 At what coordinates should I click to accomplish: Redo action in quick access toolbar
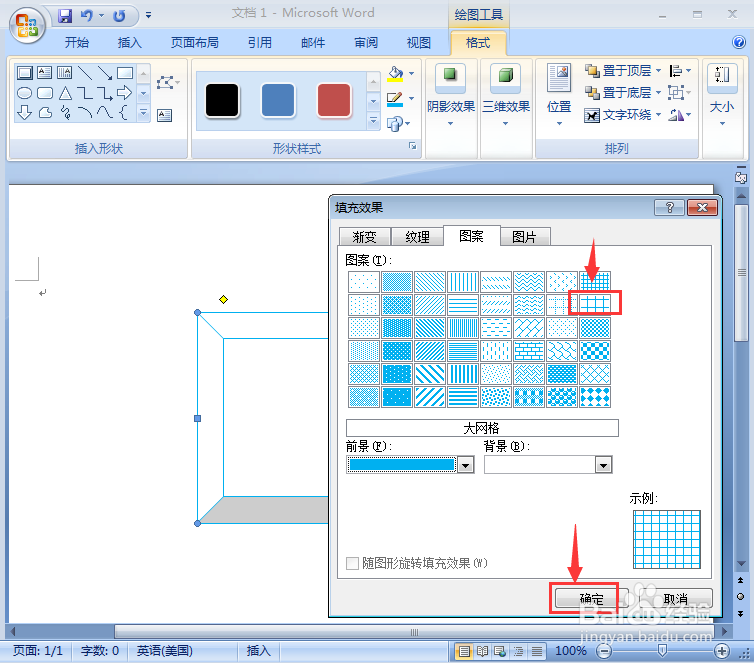click(119, 16)
